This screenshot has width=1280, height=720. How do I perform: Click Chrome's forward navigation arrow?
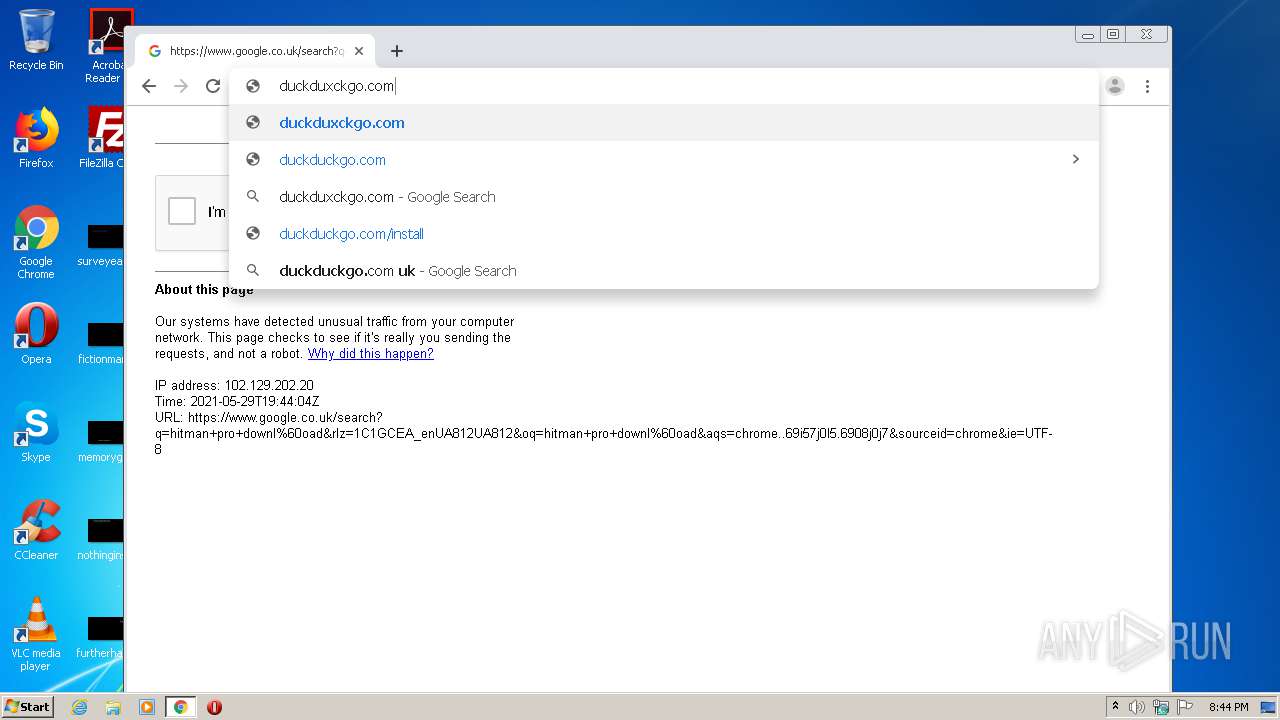pyautogui.click(x=181, y=86)
